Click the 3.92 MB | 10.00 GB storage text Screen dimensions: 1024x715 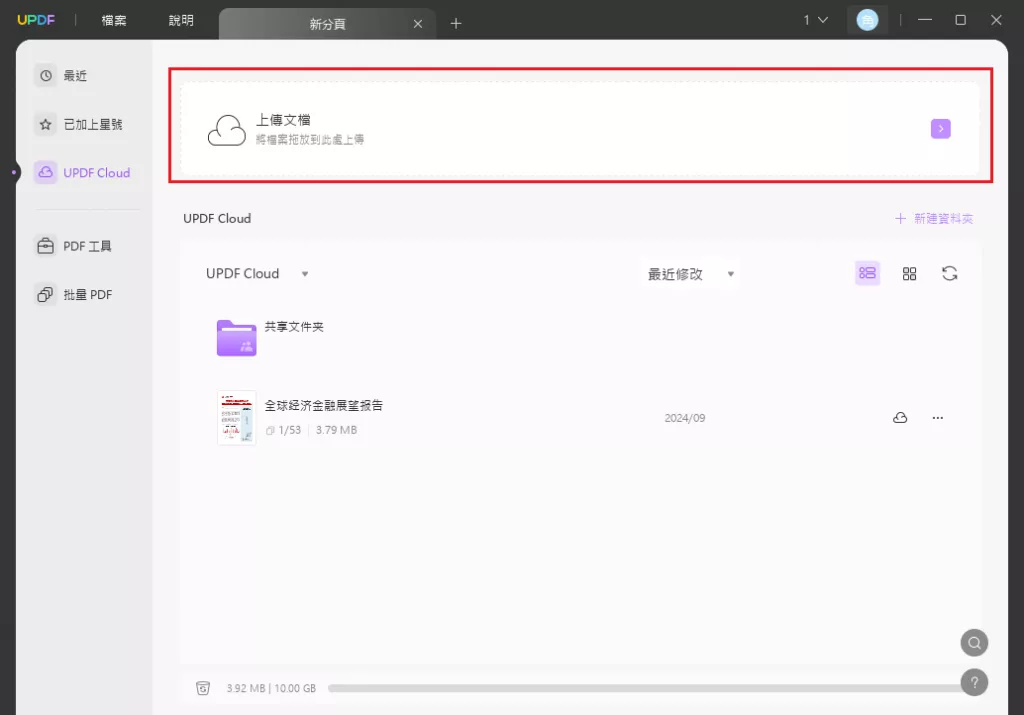coord(271,688)
